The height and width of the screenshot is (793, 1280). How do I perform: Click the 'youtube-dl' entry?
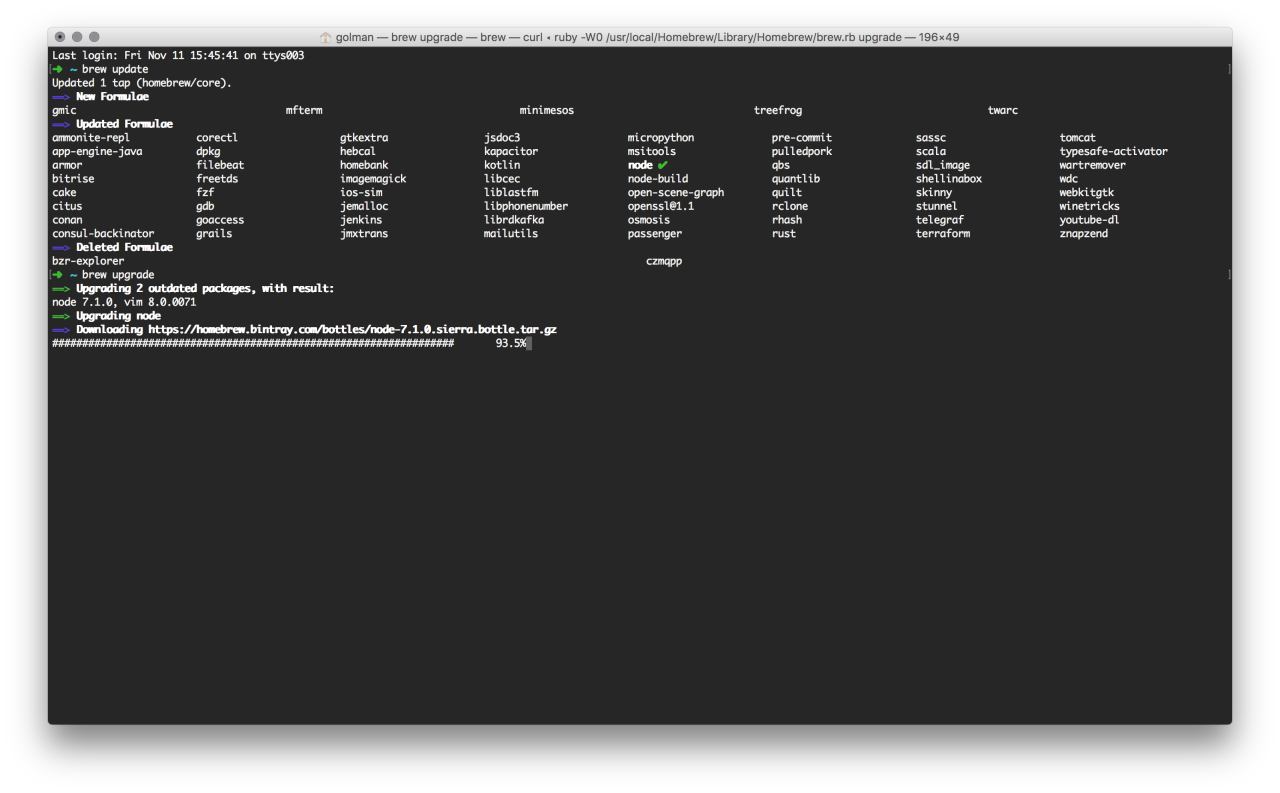coord(1090,220)
